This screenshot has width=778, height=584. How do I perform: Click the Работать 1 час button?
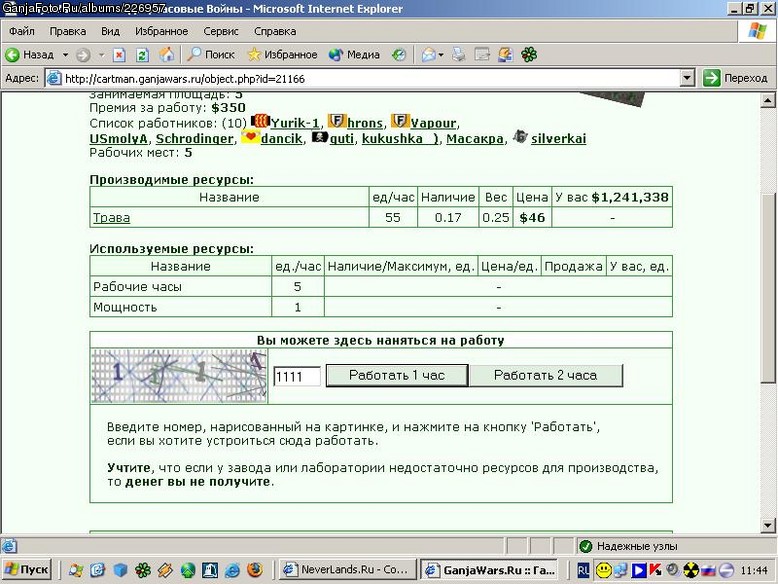397,376
